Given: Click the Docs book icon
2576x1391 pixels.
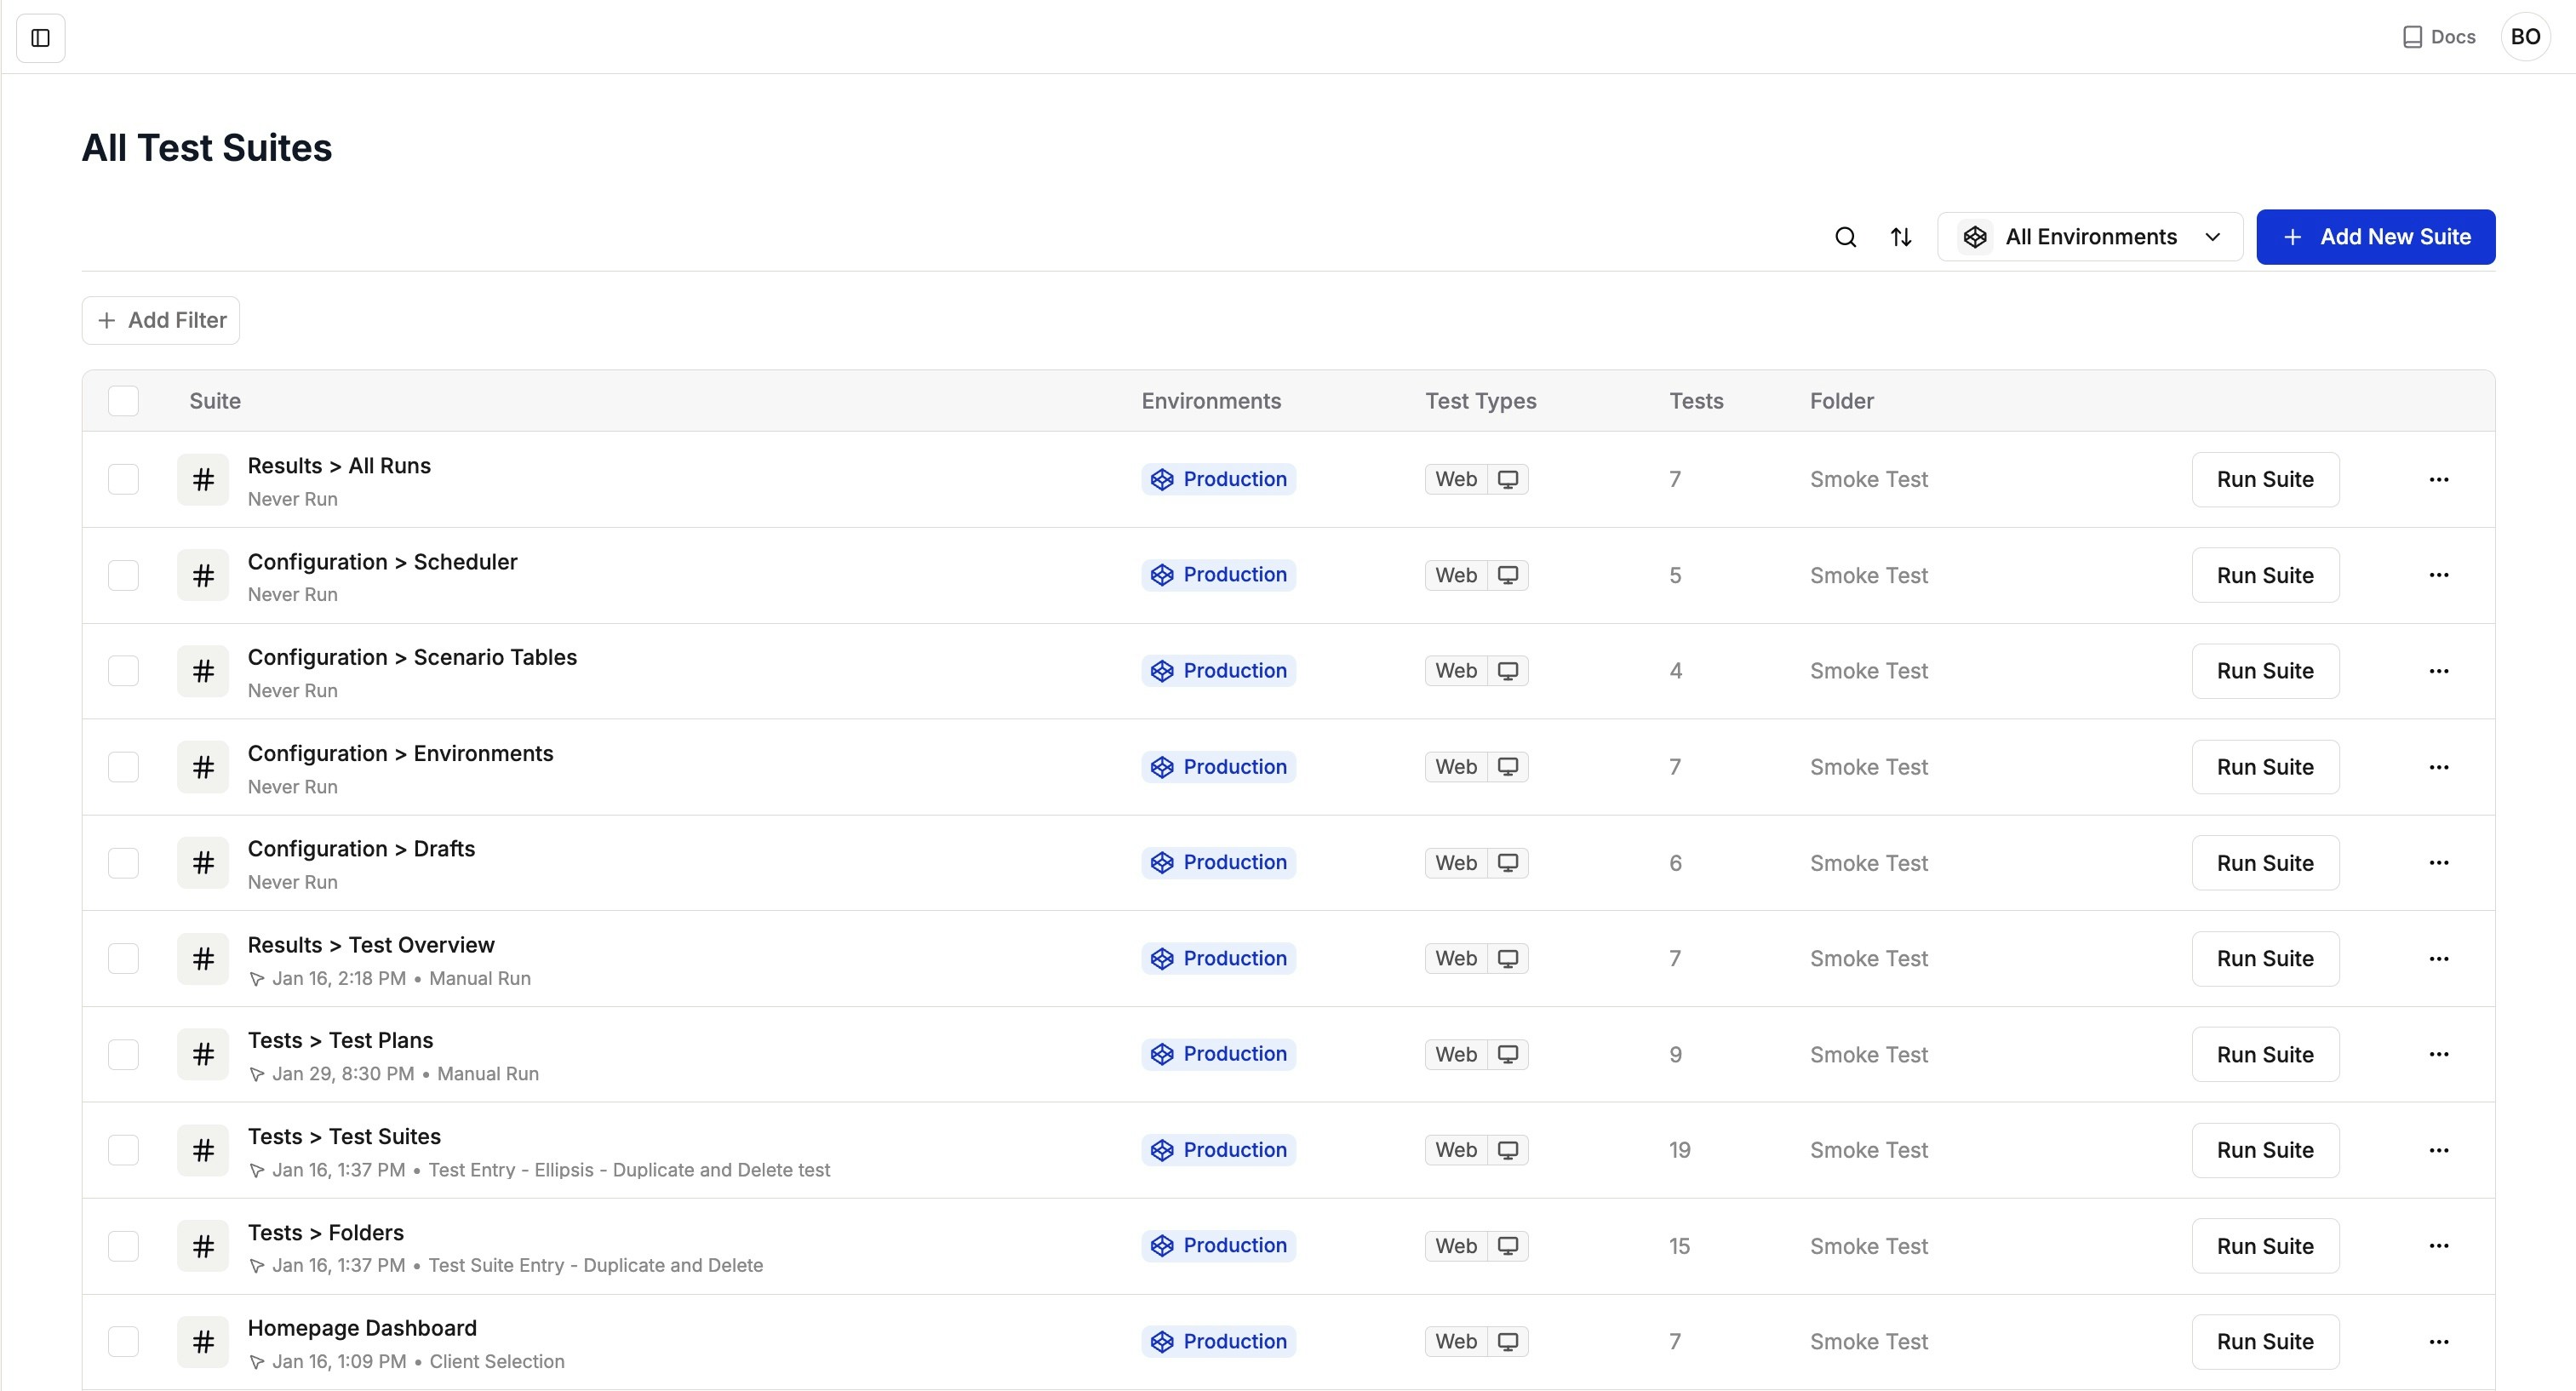Looking at the screenshot, I should [x=2412, y=37].
